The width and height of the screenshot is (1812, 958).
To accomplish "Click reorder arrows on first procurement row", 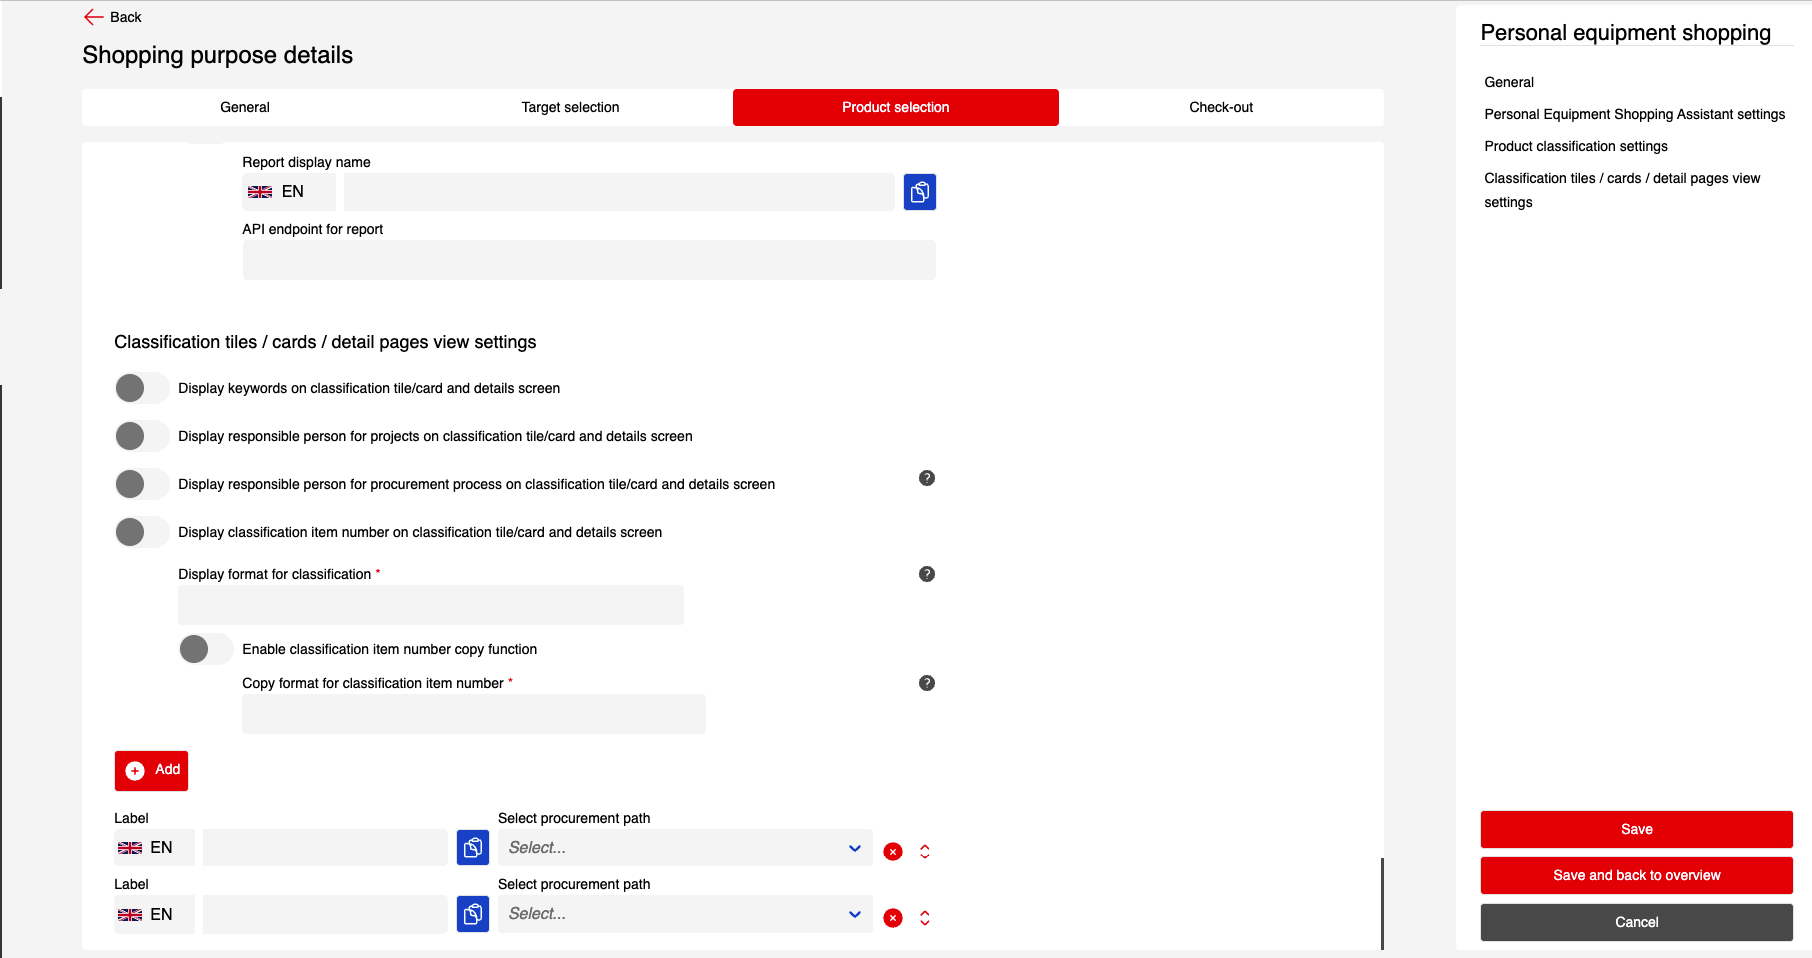I will (925, 852).
